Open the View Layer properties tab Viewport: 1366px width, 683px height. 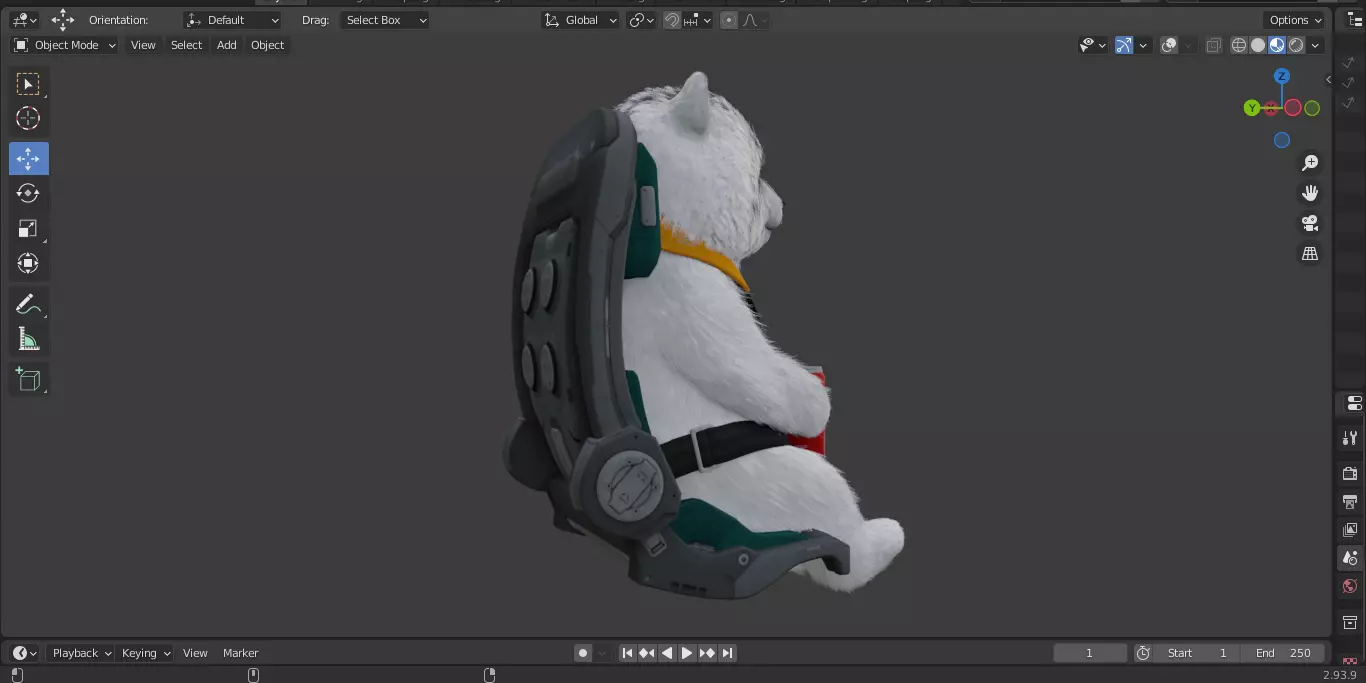[1350, 530]
